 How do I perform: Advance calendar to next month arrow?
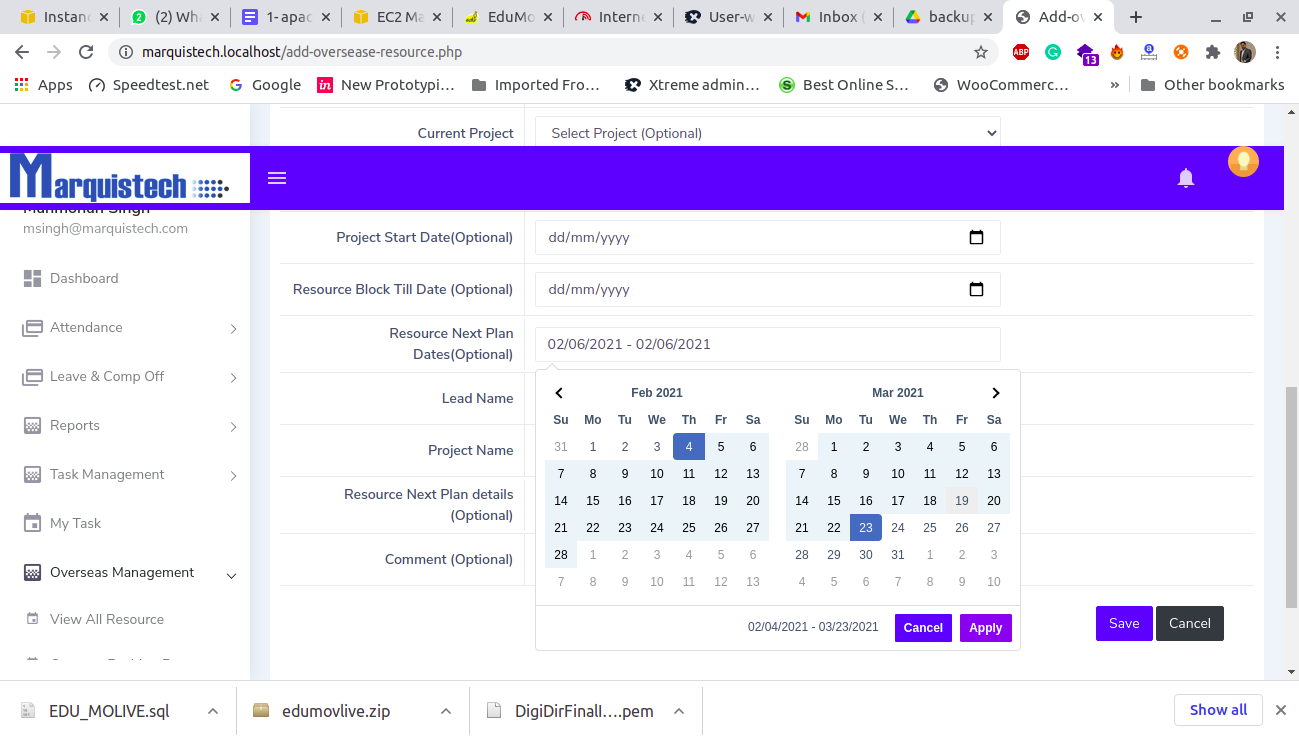(x=995, y=393)
